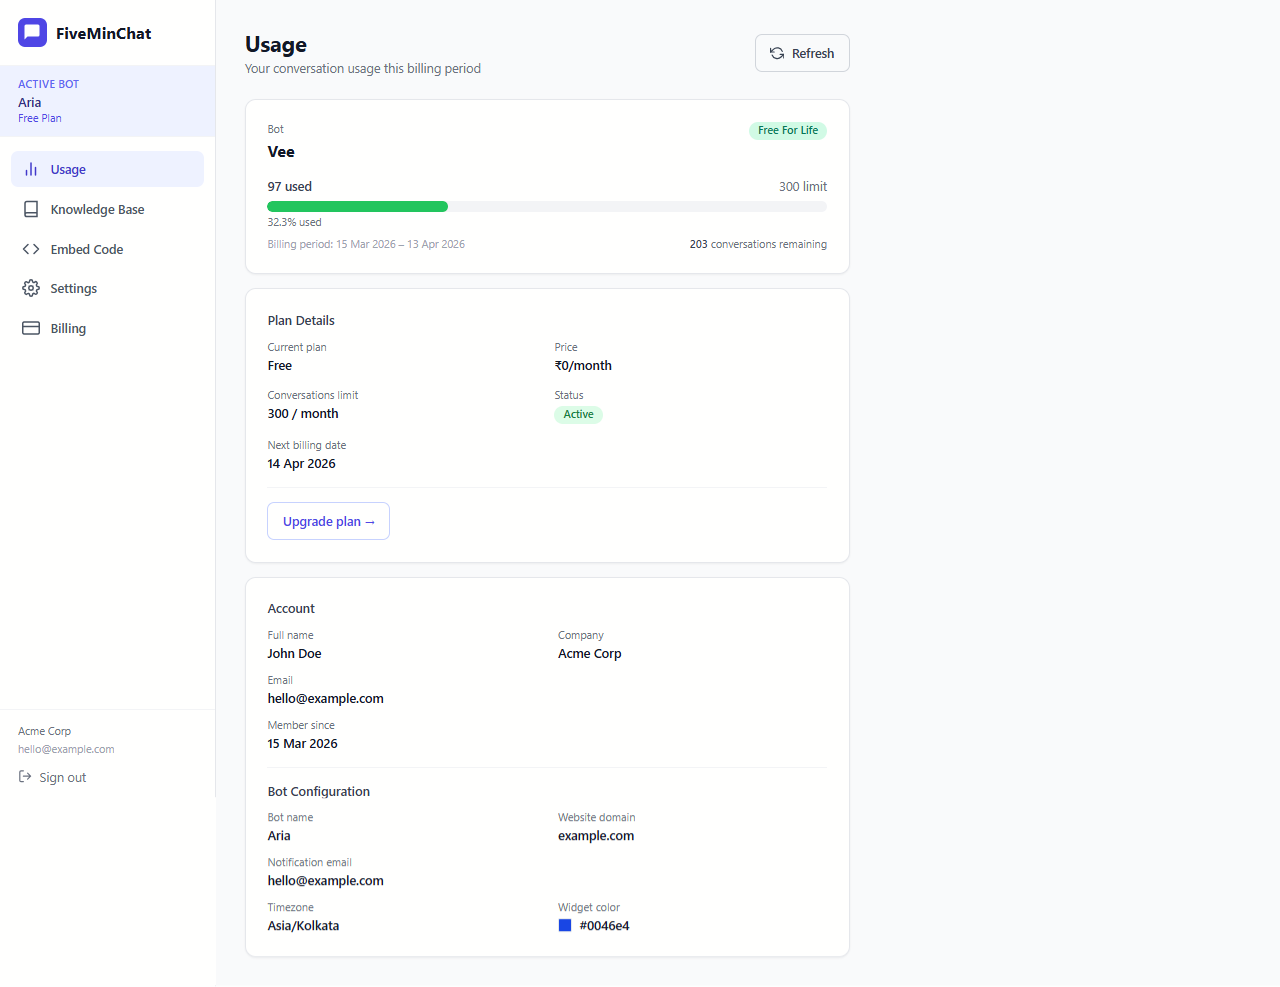Click the Usage bar chart icon

click(31, 169)
